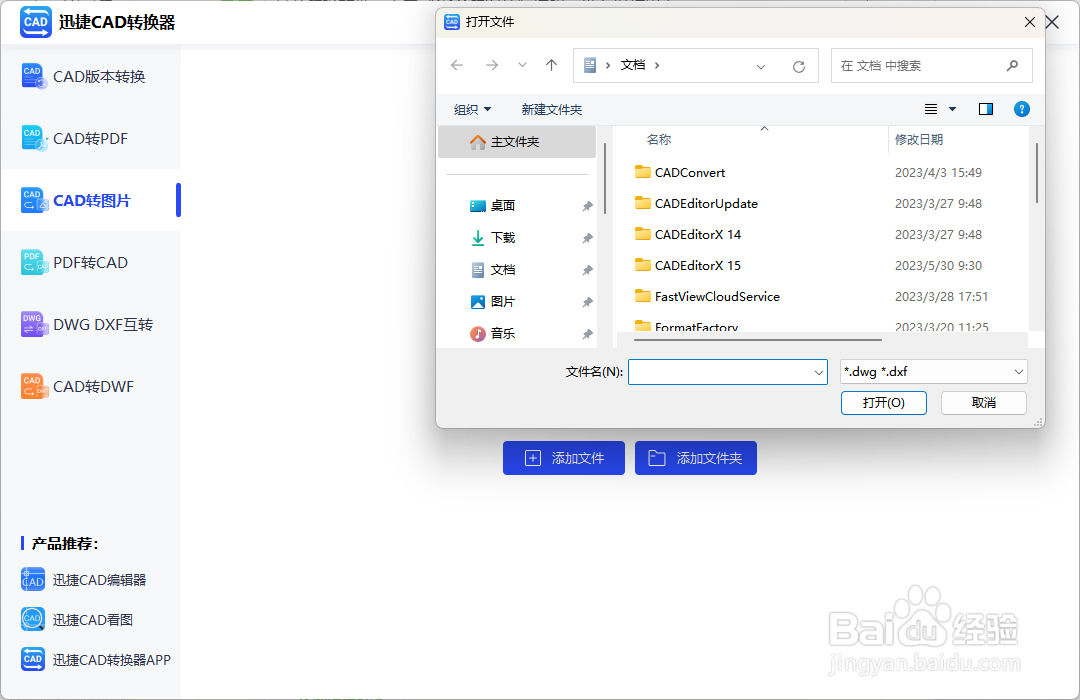This screenshot has height=700, width=1080.
Task: Click the pin icon next to 下载
Action: pyautogui.click(x=587, y=238)
